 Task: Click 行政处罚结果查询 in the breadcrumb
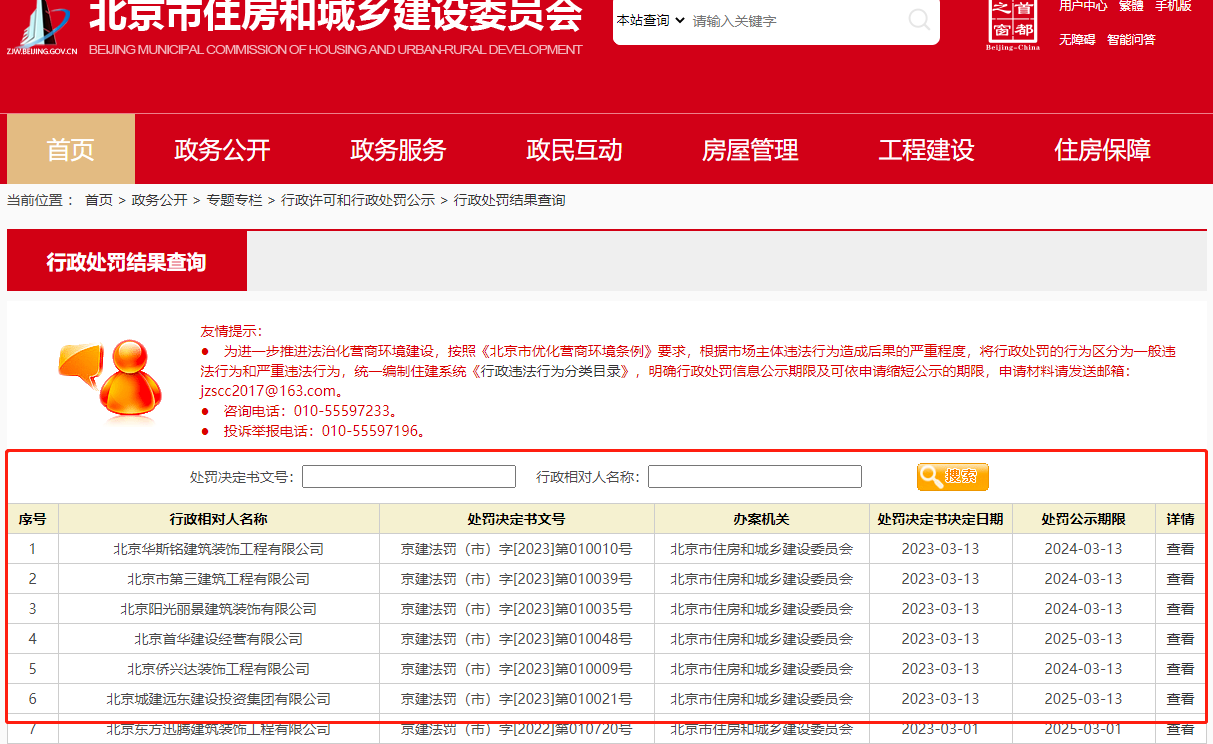510,200
